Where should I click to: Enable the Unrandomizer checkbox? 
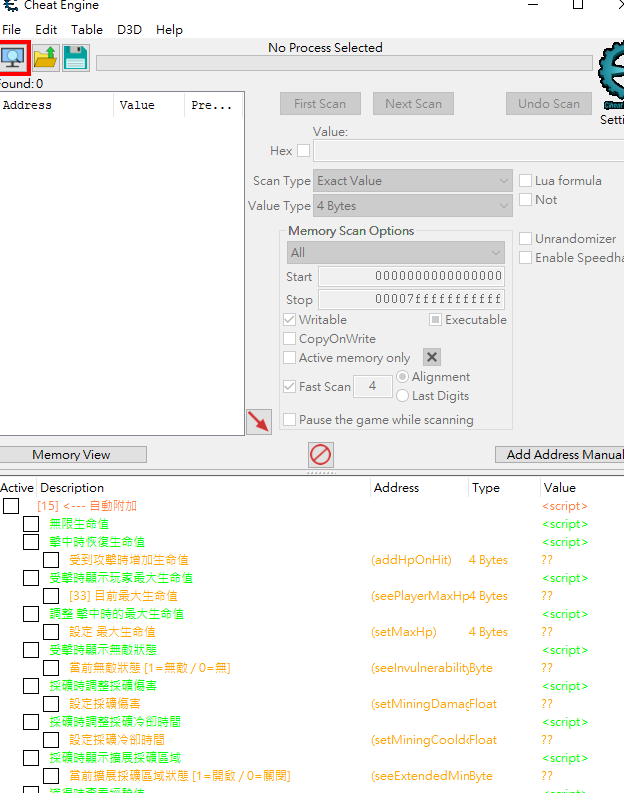coord(526,239)
